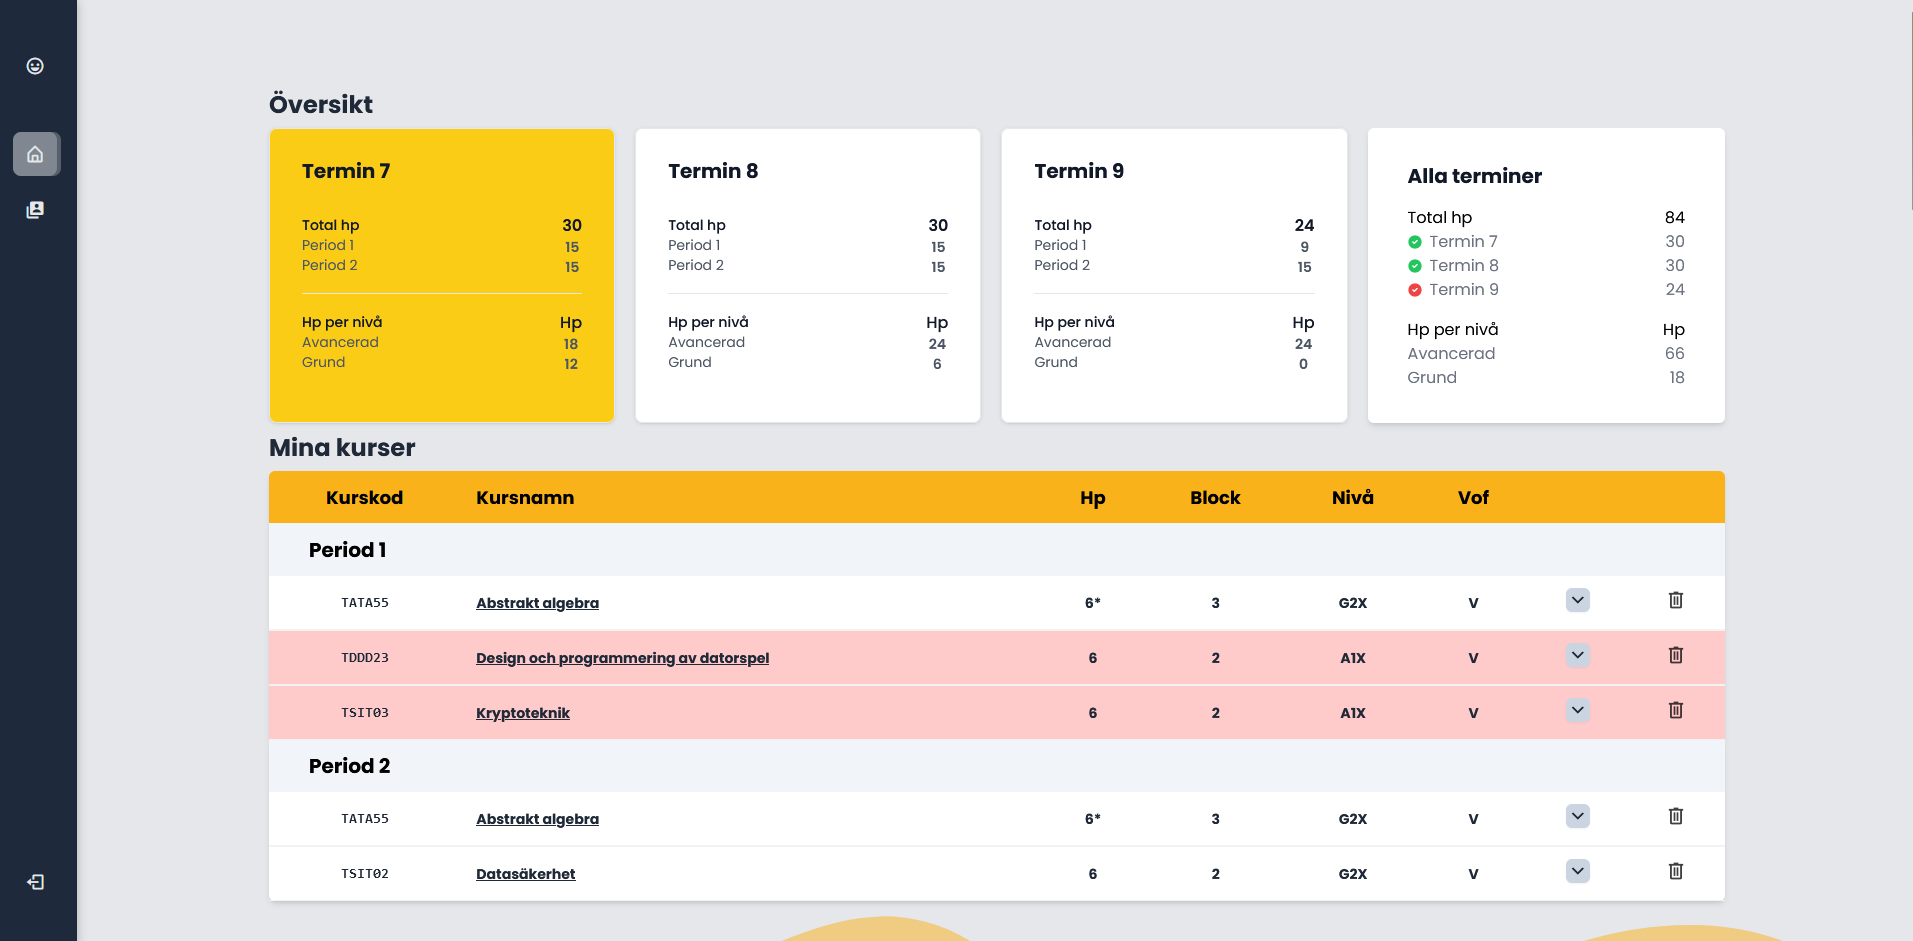This screenshot has height=941, width=1913.
Task: Delete the TDDD23 course row
Action: pyautogui.click(x=1676, y=655)
